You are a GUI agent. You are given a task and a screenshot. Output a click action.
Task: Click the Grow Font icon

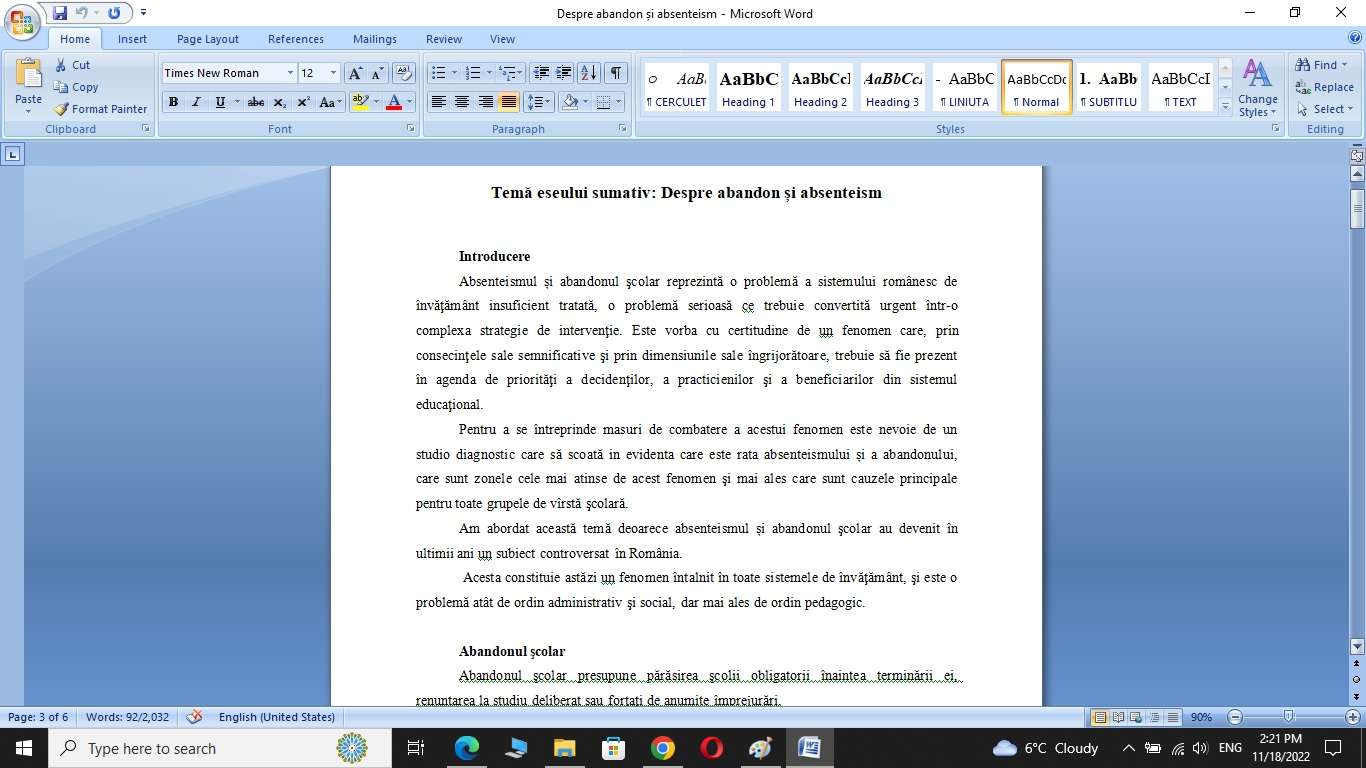pos(355,73)
